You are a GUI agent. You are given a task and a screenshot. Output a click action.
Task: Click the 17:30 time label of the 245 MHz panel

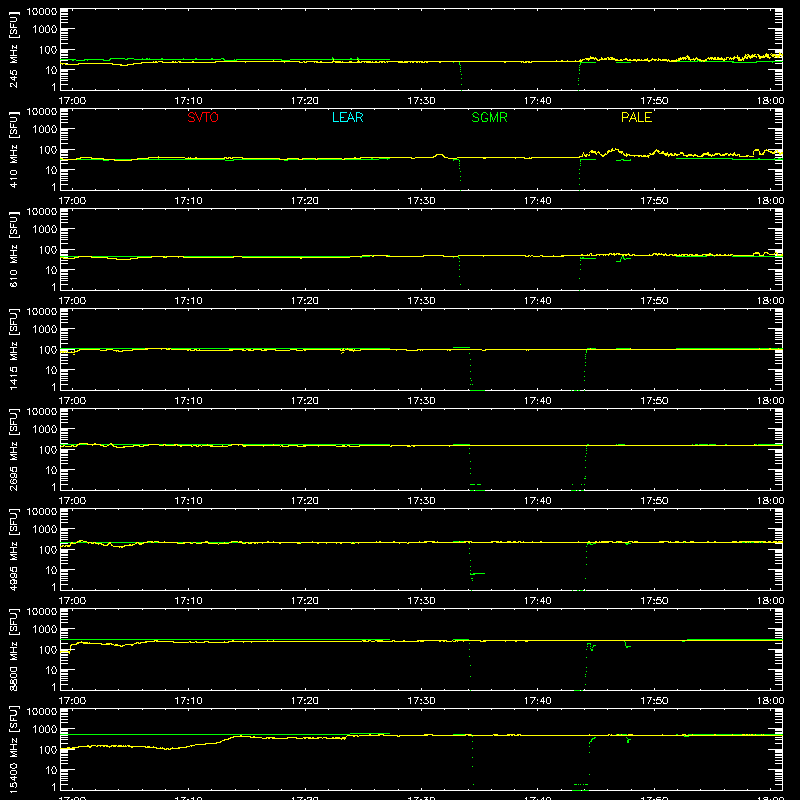421,101
